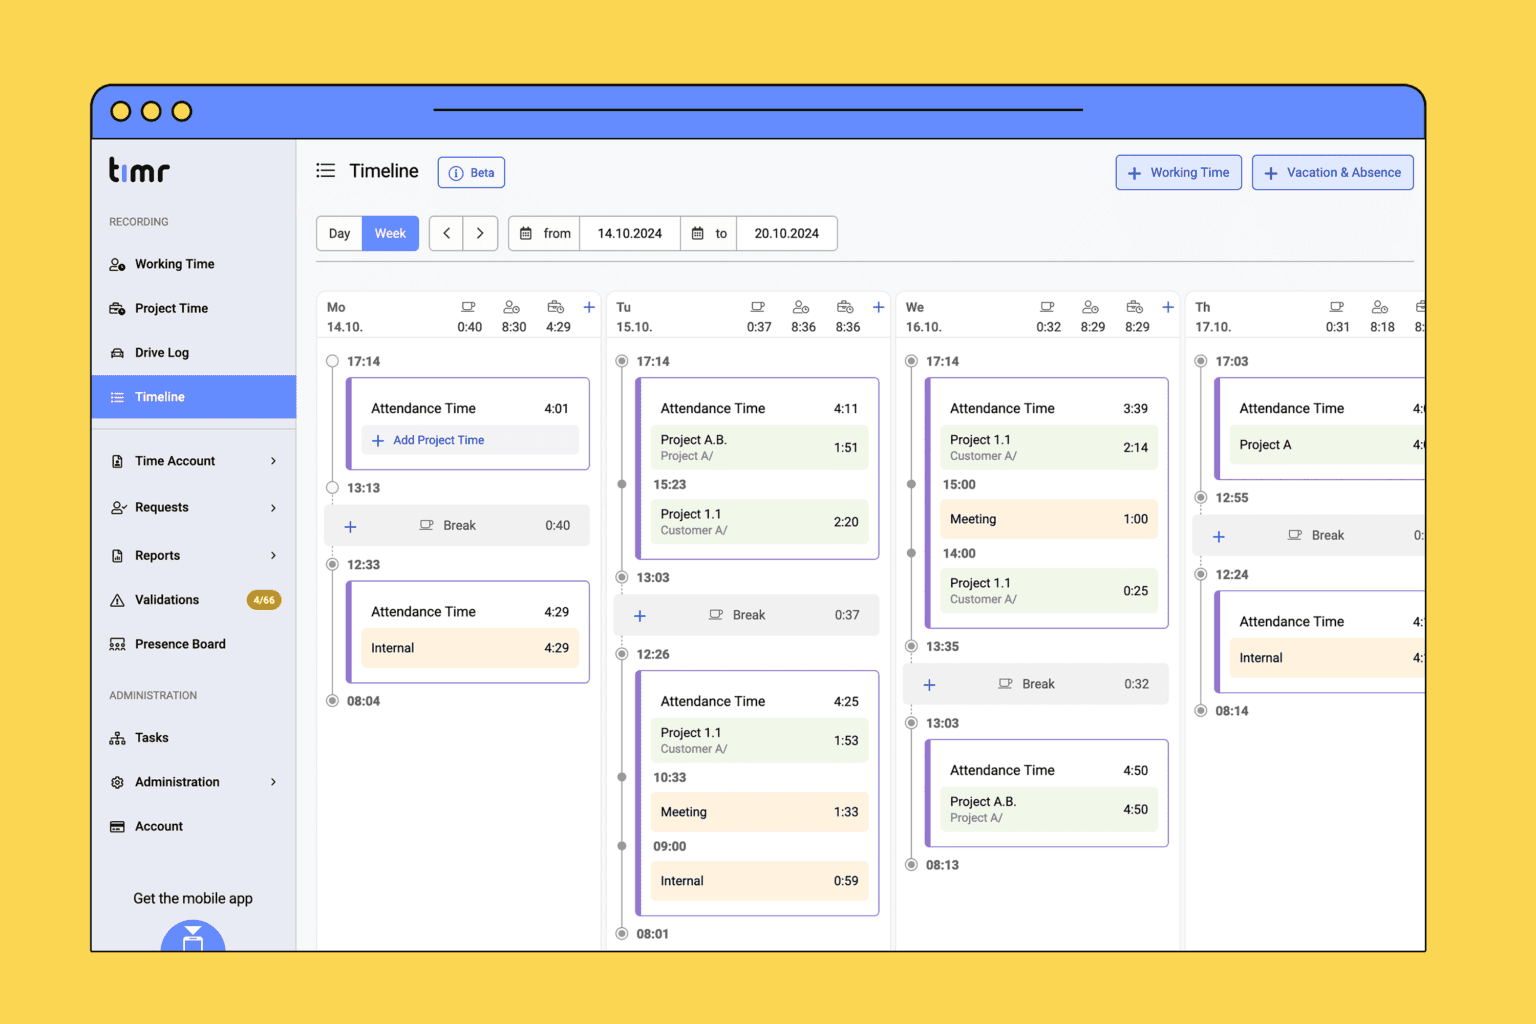Screen dimensions: 1536x1024
Task: Open the Presence Board
Action: coord(180,643)
